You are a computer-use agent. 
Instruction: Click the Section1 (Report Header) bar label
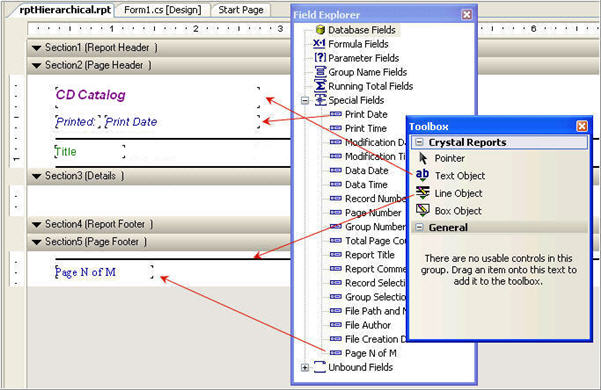pyautogui.click(x=101, y=48)
